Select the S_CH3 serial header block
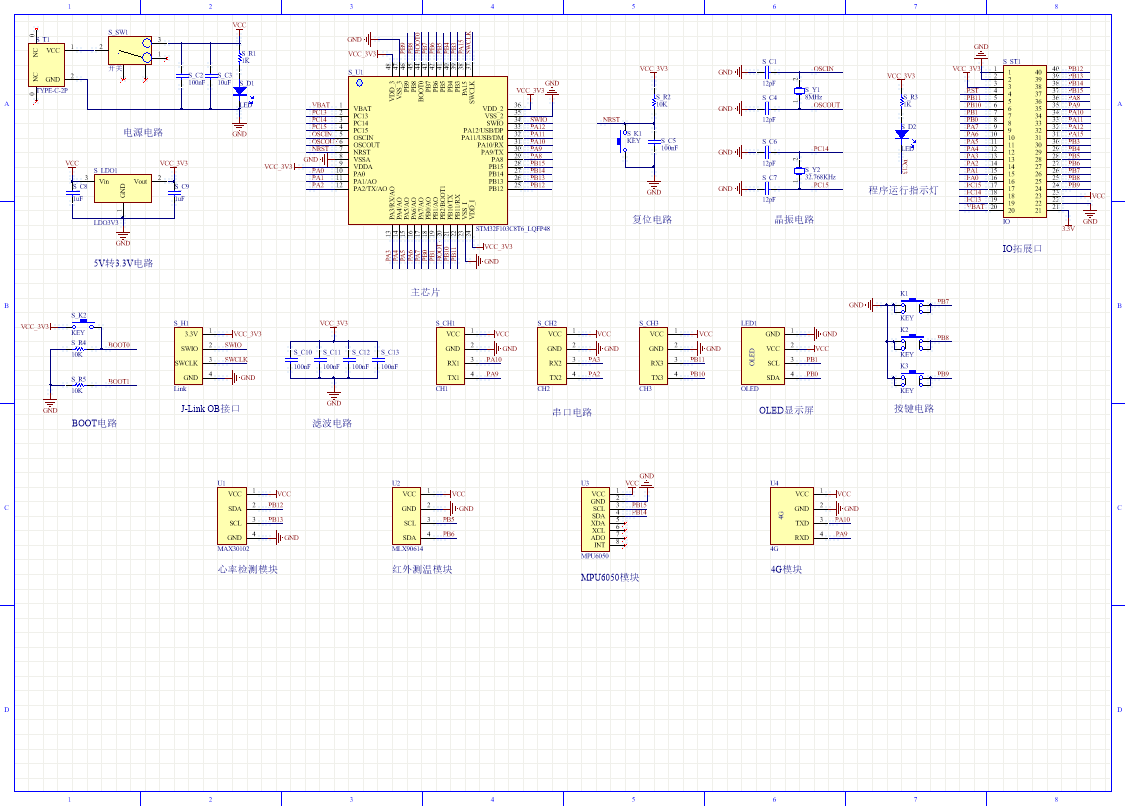 (x=654, y=356)
